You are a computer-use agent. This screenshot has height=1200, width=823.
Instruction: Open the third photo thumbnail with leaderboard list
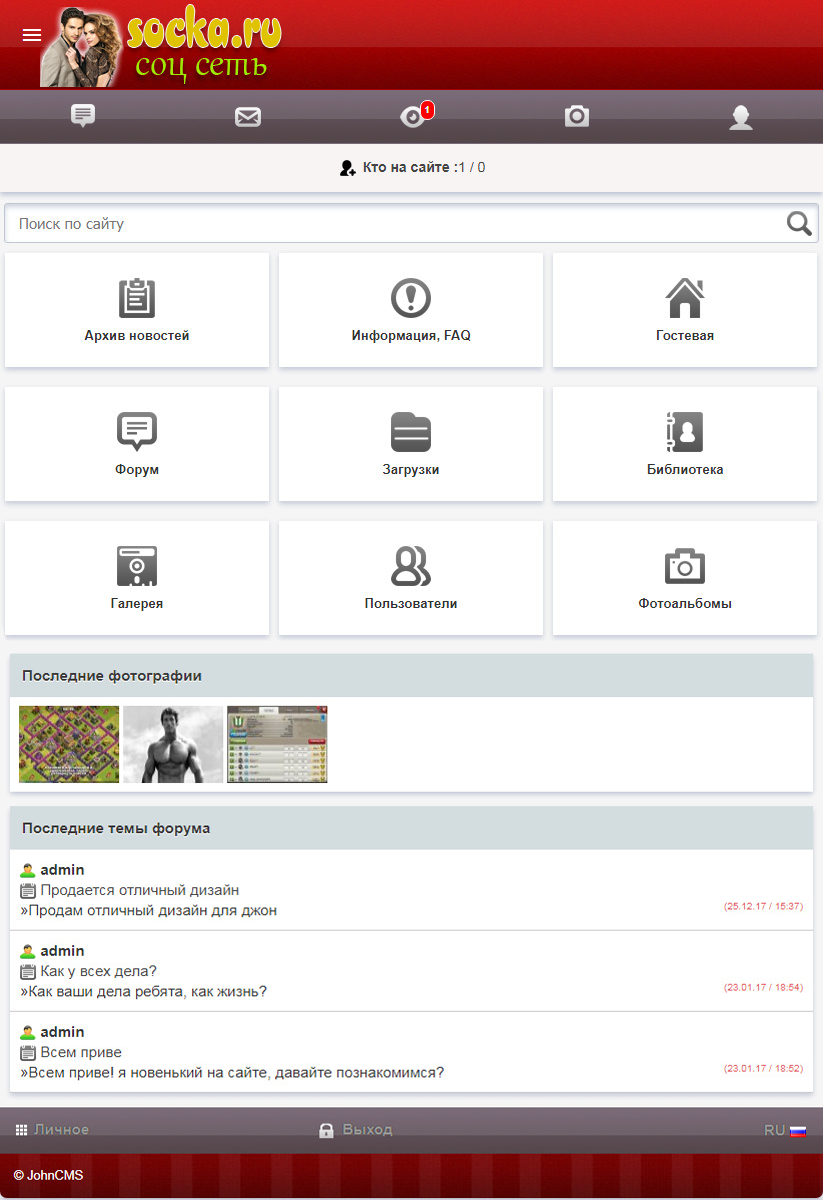click(x=277, y=744)
